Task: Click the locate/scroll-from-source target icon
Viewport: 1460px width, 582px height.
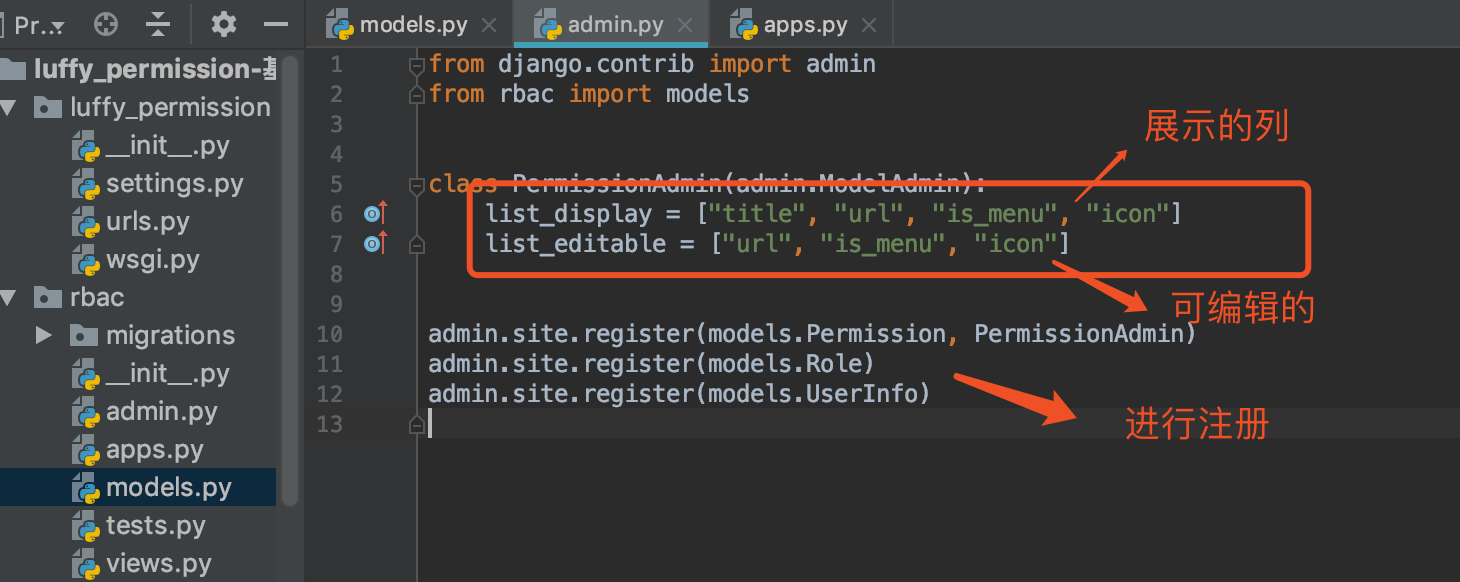Action: point(105,25)
